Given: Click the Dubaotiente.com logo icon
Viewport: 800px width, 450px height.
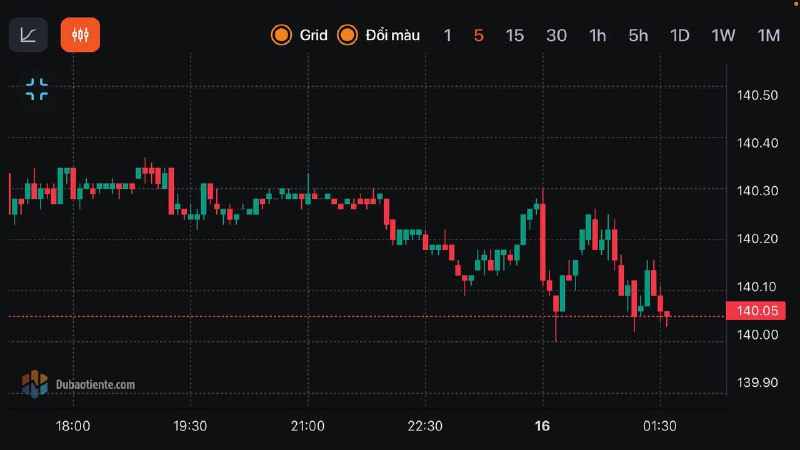Looking at the screenshot, I should tap(35, 383).
